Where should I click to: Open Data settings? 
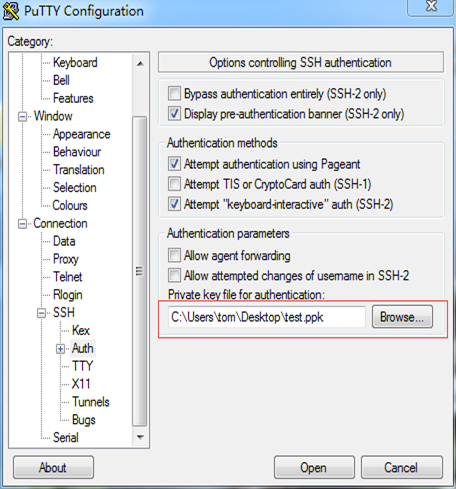pos(64,241)
